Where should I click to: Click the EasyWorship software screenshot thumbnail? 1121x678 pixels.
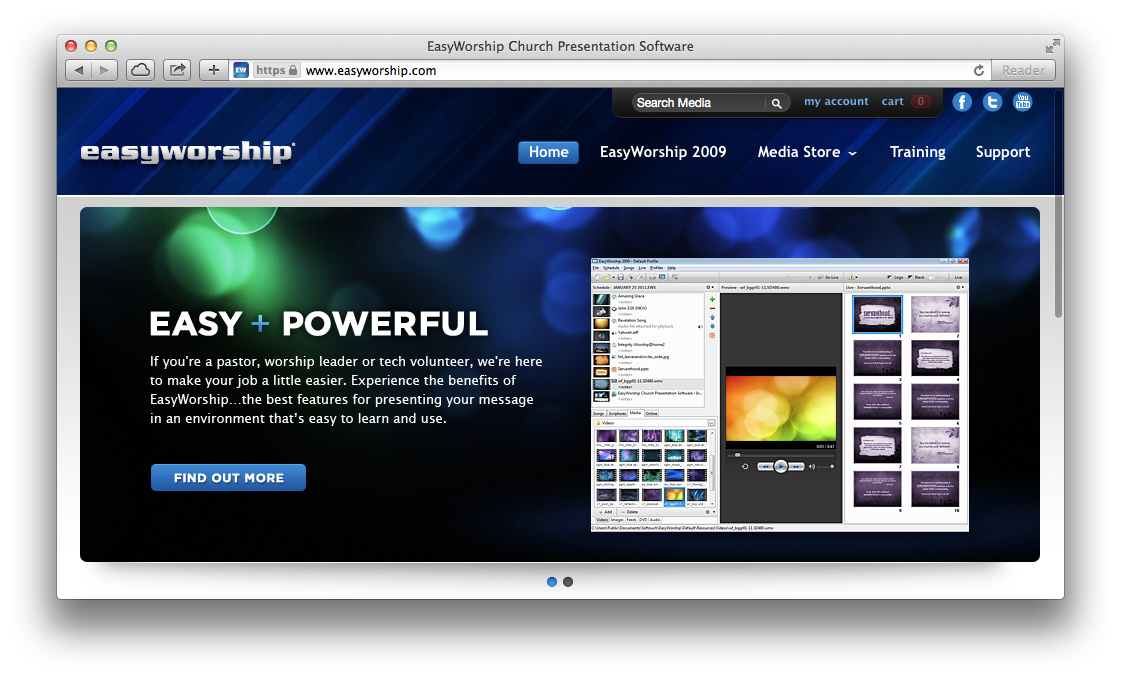(x=779, y=395)
